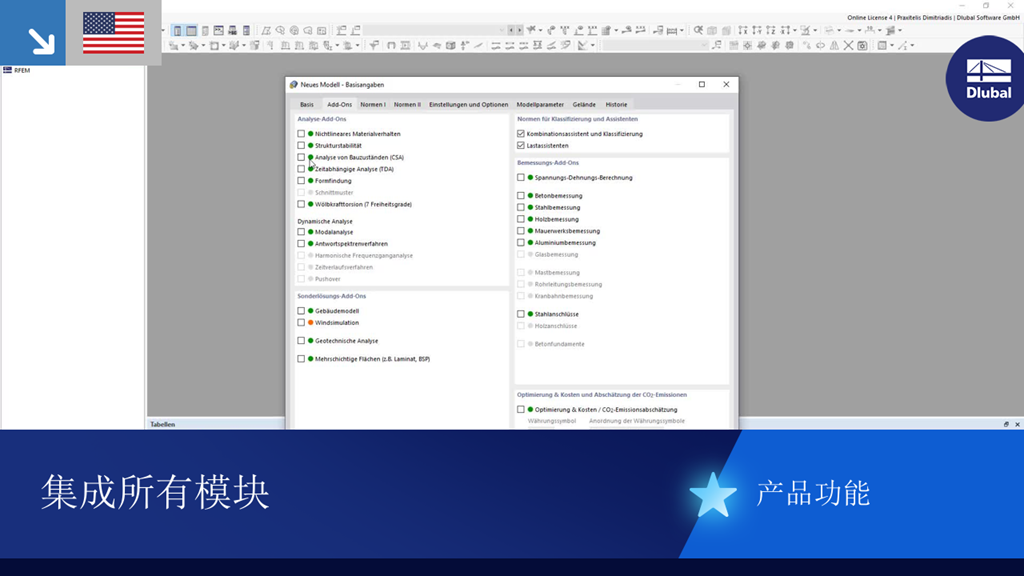Viewport: 1024px width, 576px height.
Task: Switch to the Normen I tab
Action: [x=373, y=104]
